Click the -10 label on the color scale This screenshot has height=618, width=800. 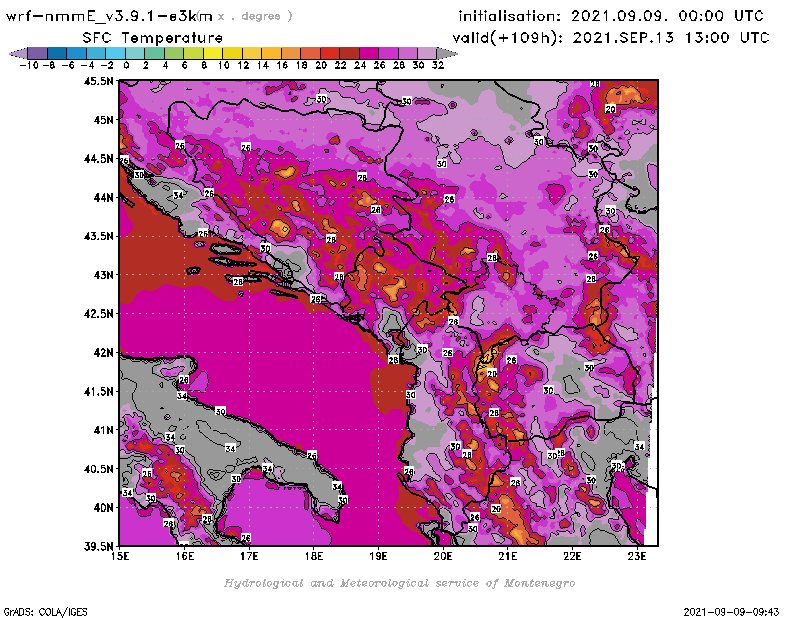(x=29, y=65)
